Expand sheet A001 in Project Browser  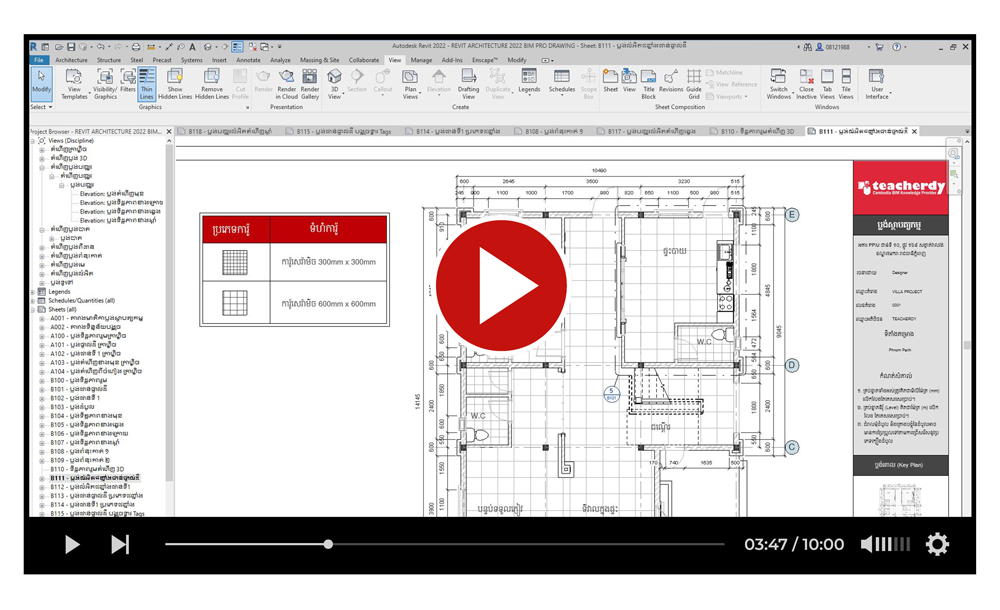click(43, 318)
